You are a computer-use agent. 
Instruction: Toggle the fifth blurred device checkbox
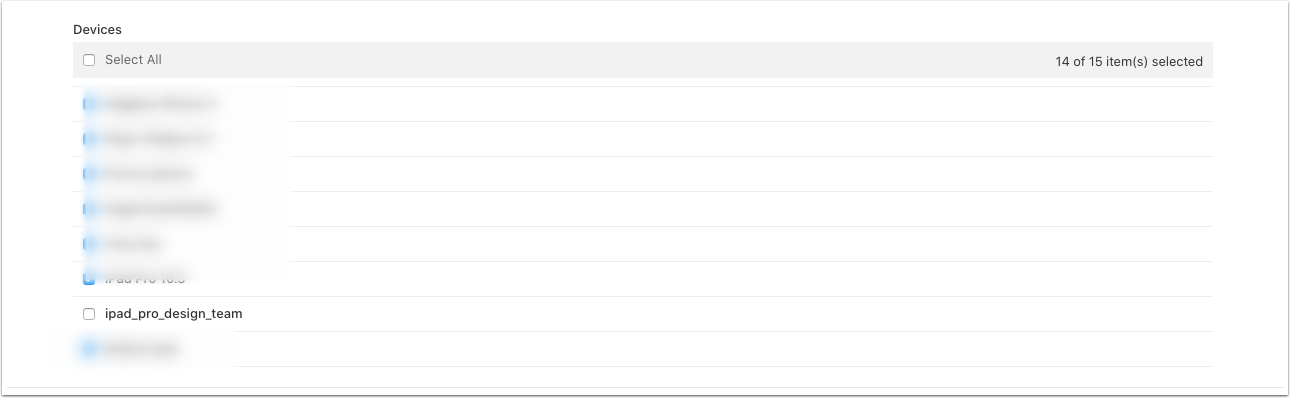point(89,244)
